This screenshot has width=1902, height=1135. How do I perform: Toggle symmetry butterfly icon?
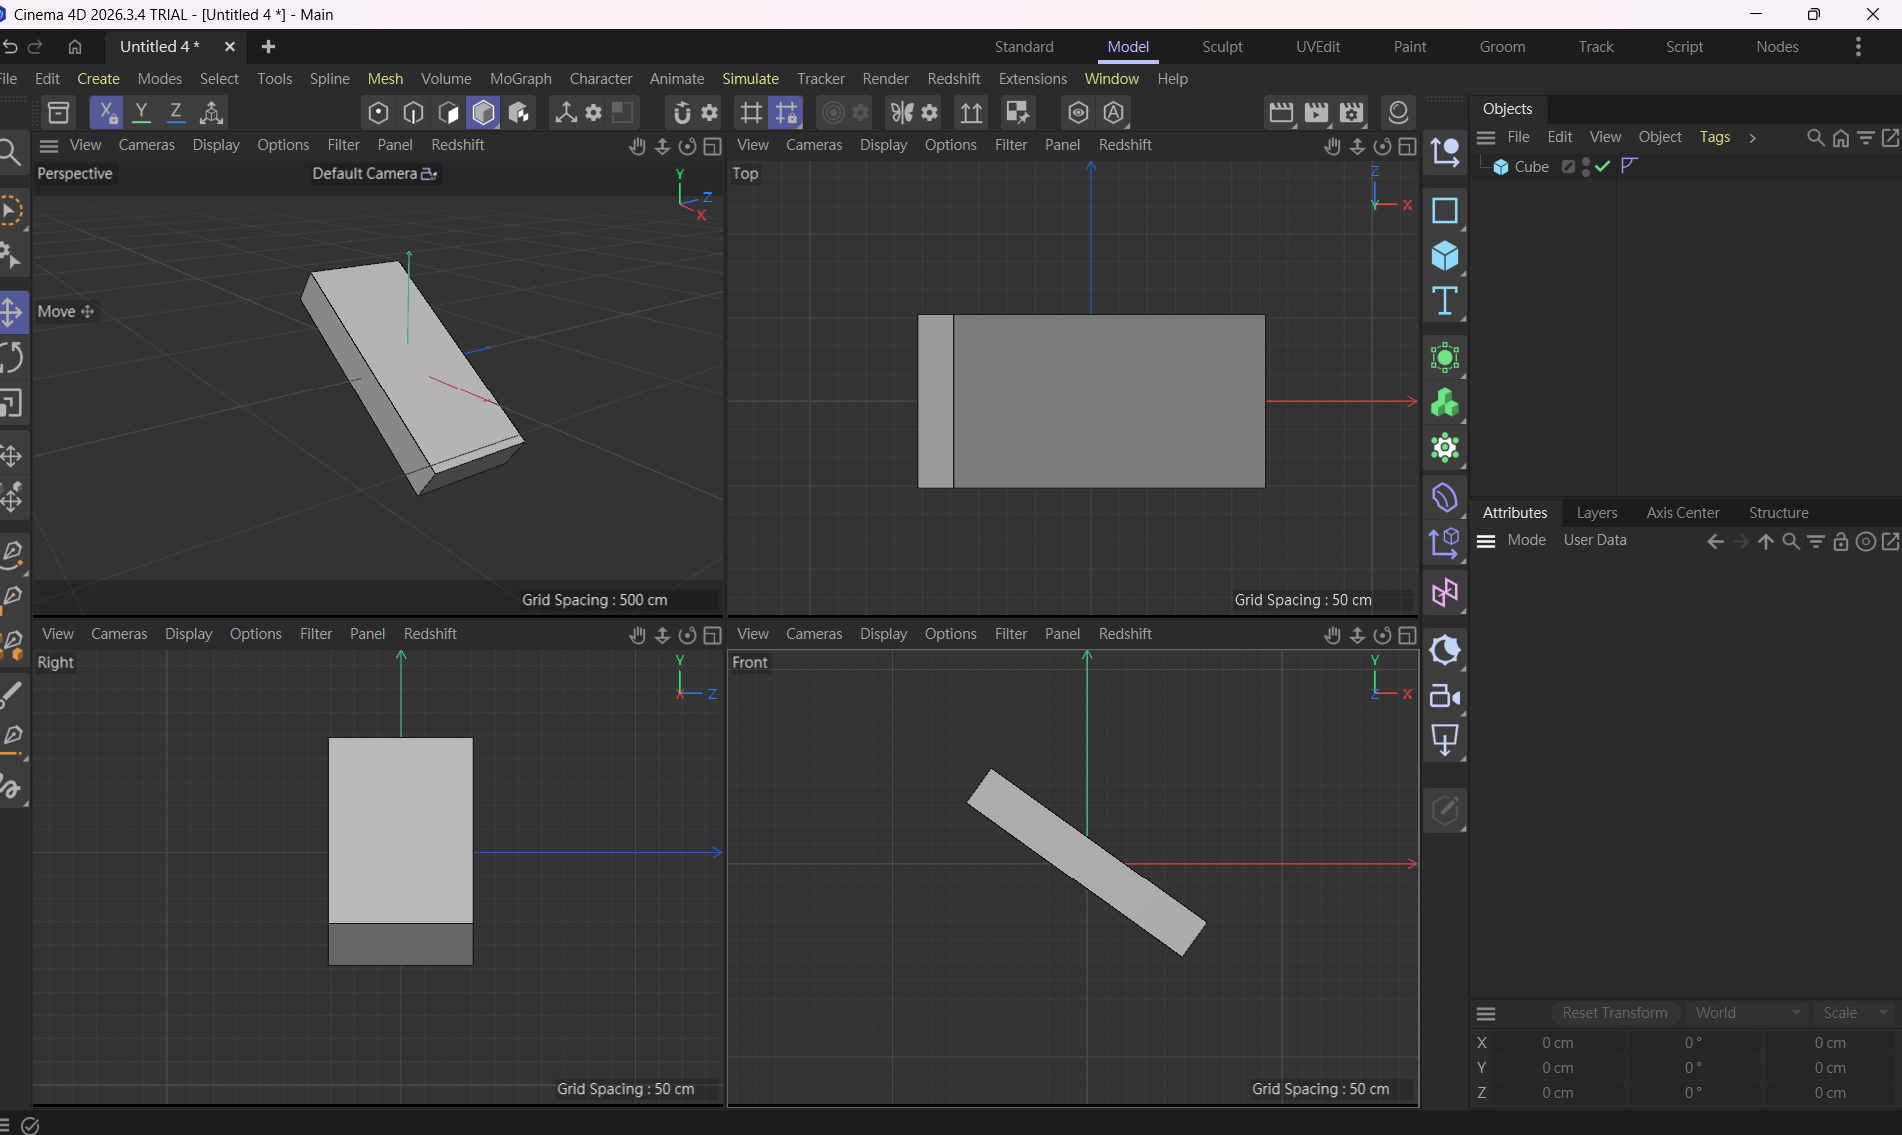pos(902,113)
